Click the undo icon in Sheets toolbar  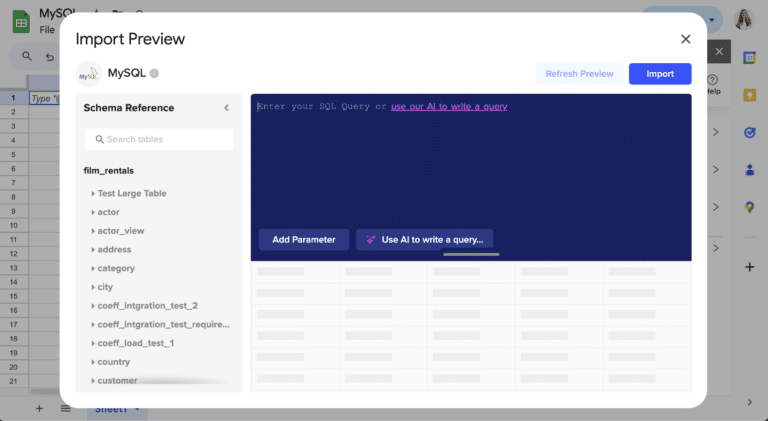coord(50,57)
